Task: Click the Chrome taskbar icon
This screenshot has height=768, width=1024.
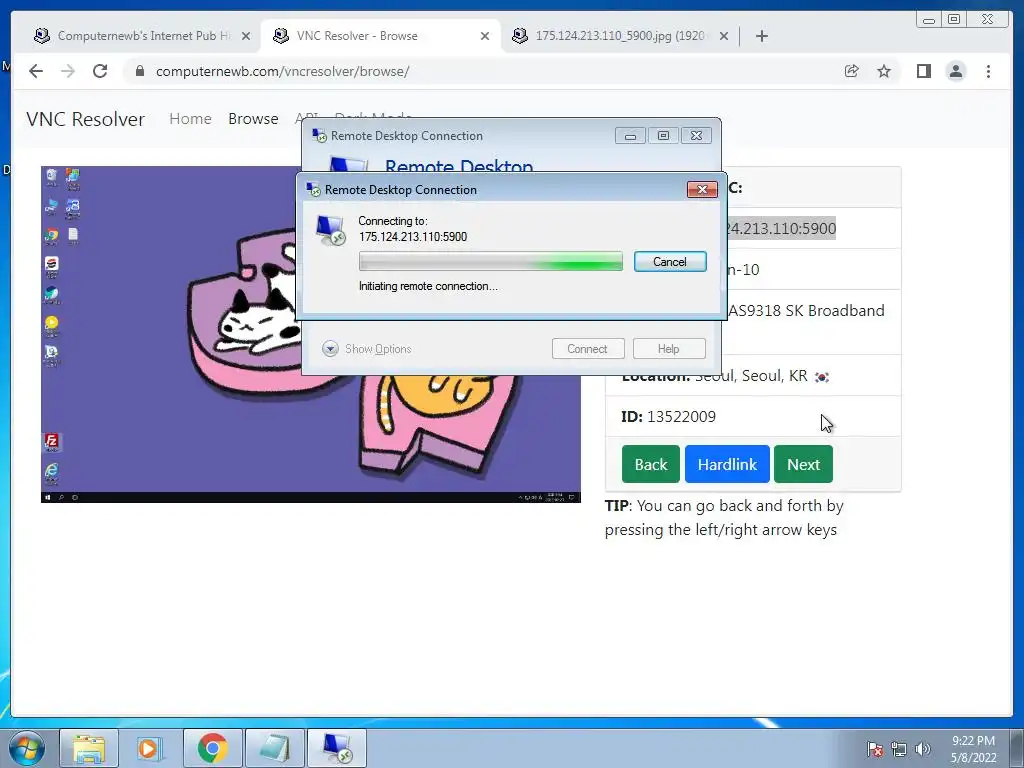Action: pos(212,748)
